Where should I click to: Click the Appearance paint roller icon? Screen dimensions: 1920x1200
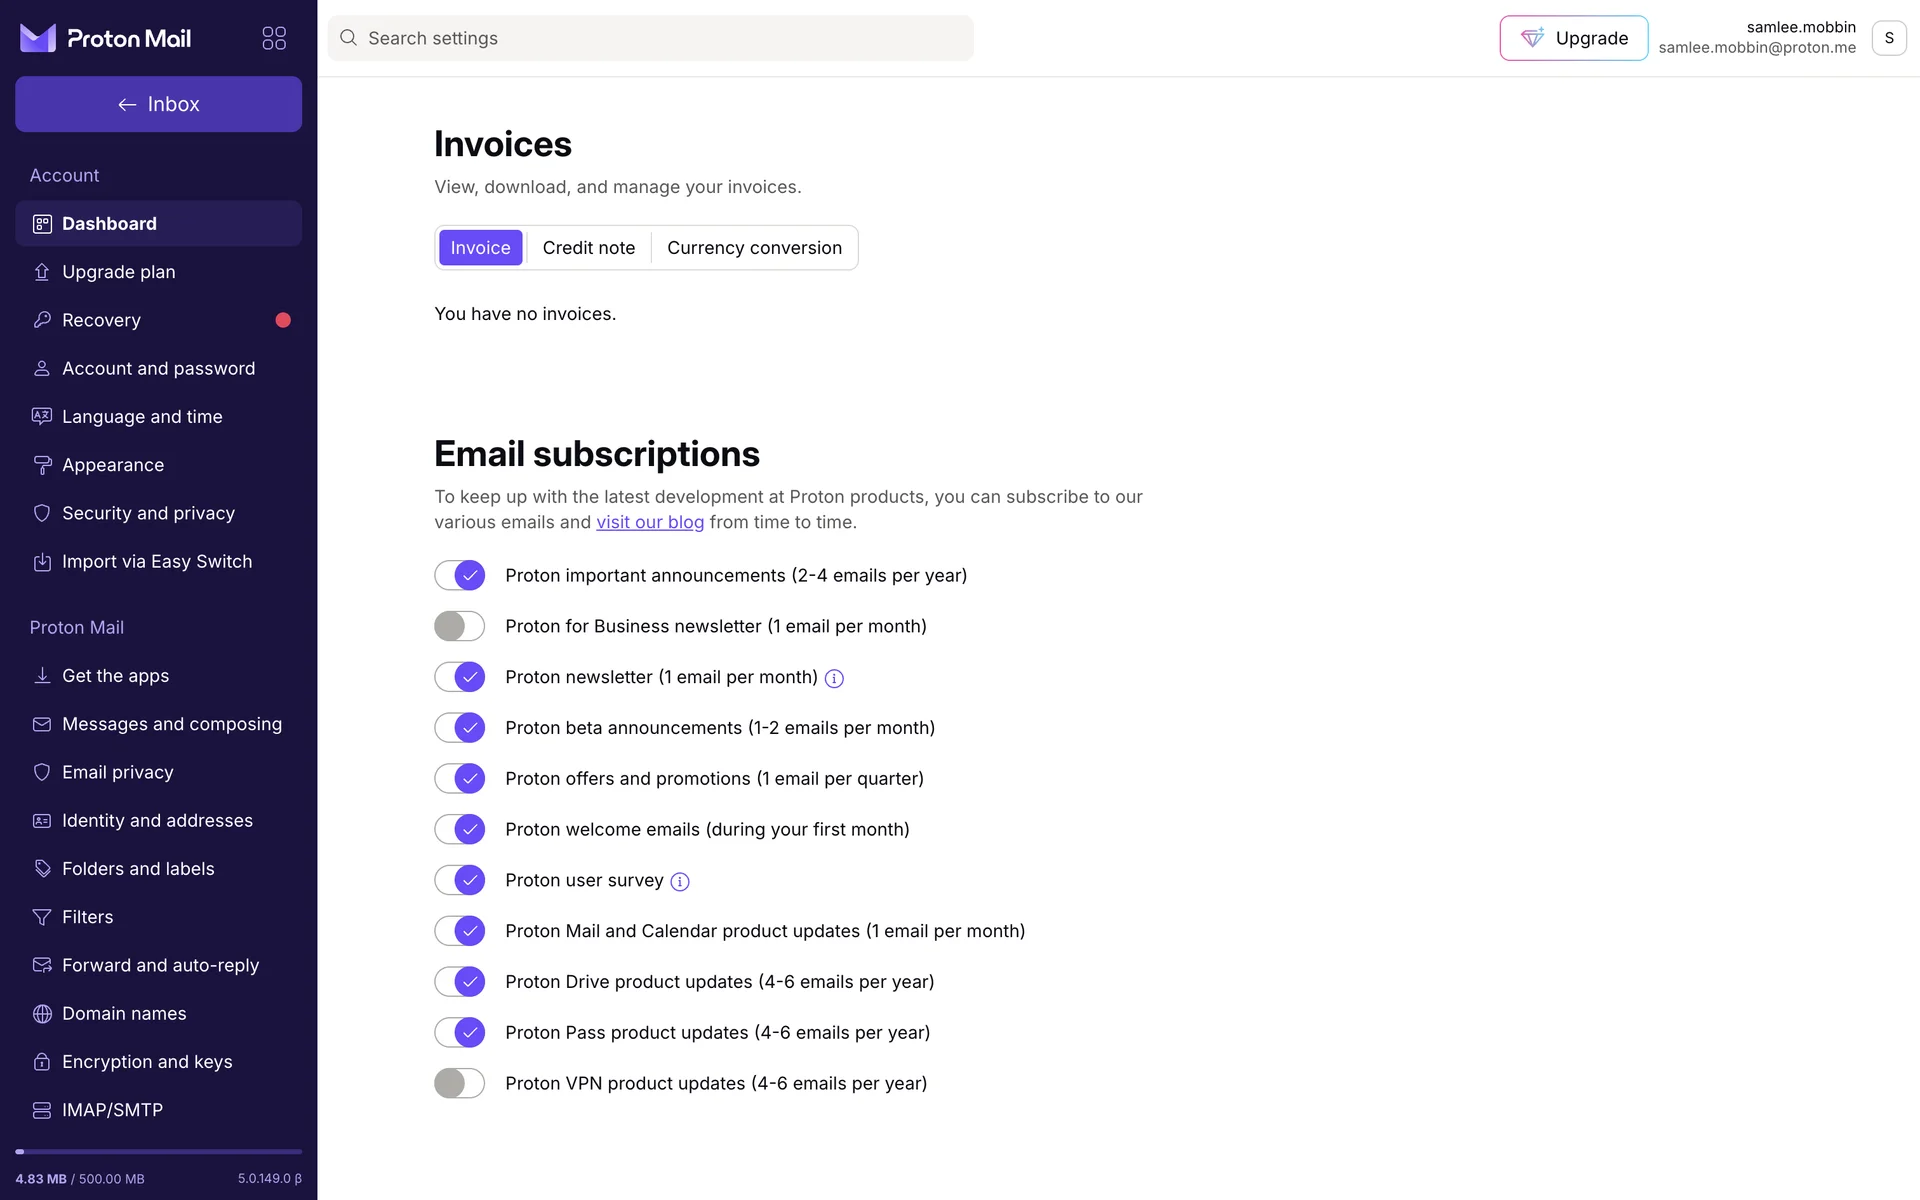[42, 465]
